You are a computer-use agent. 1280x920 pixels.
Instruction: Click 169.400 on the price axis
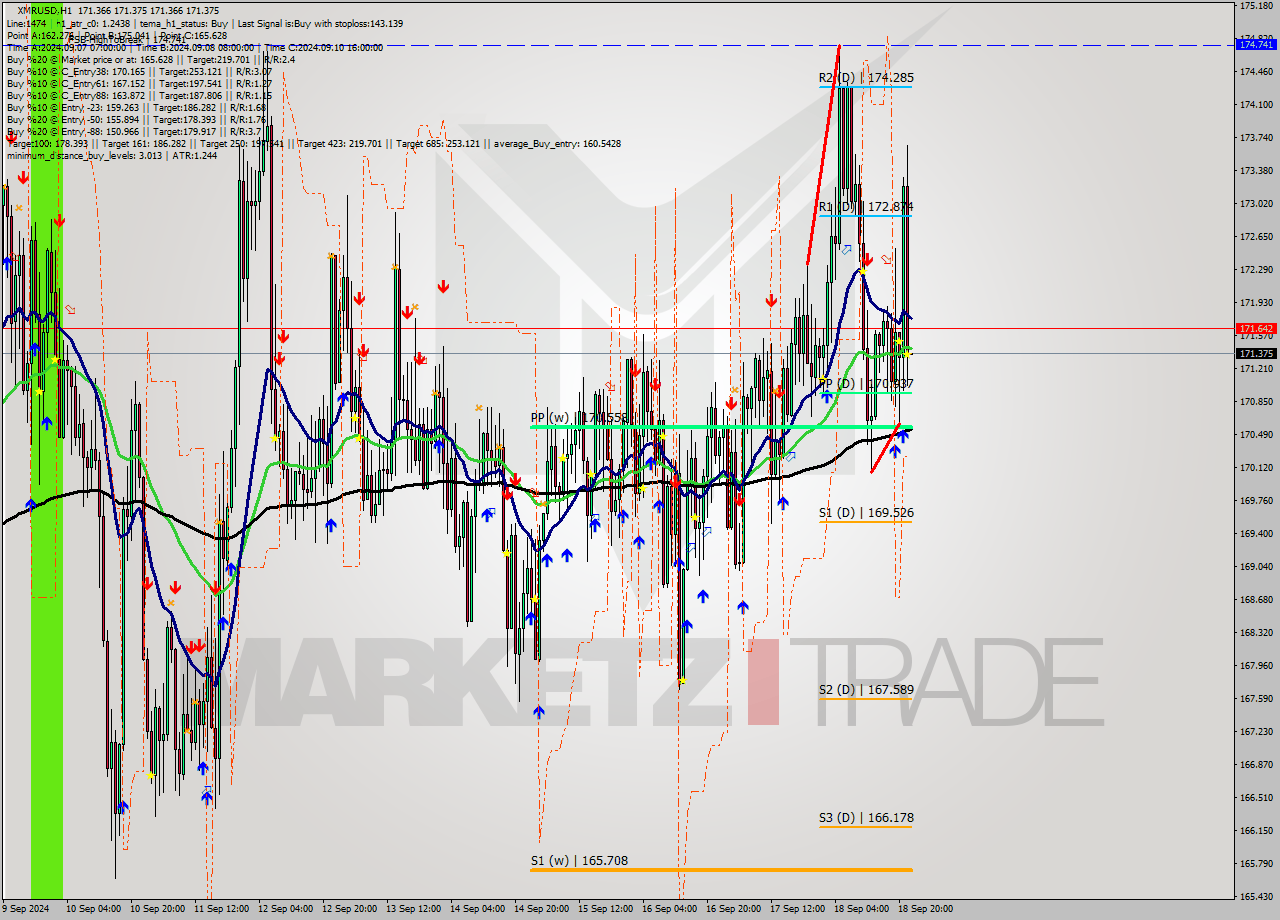pos(1256,533)
